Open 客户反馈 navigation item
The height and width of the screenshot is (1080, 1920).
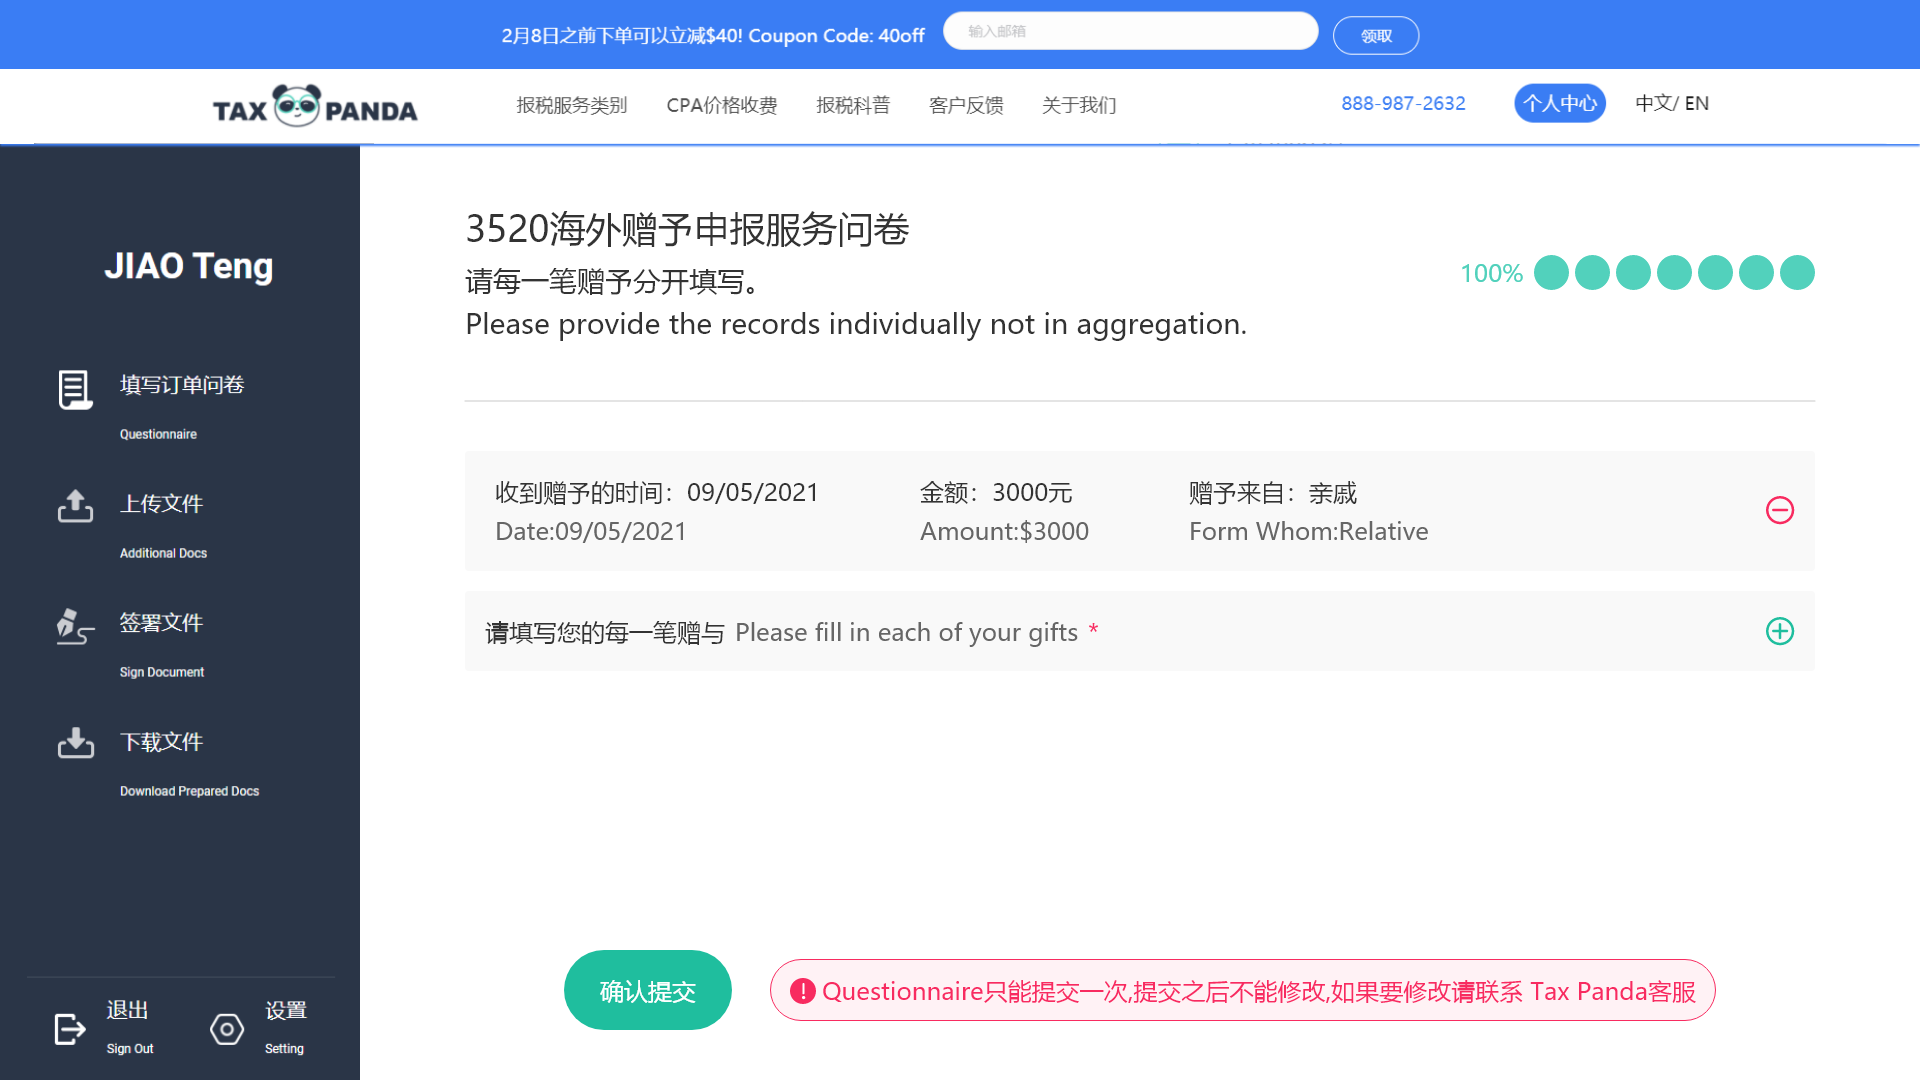pyautogui.click(x=965, y=105)
